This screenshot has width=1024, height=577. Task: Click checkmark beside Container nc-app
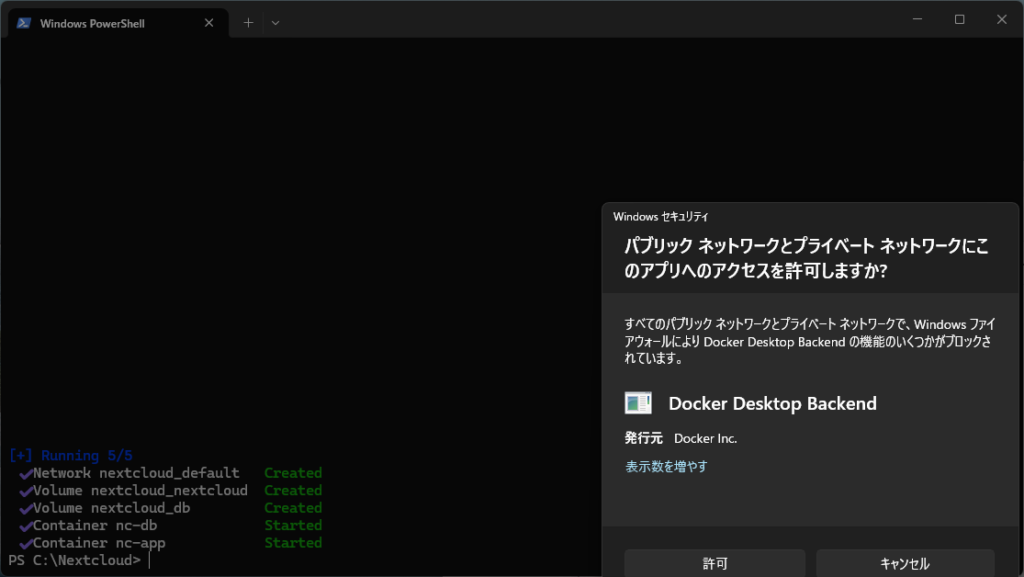tap(25, 543)
